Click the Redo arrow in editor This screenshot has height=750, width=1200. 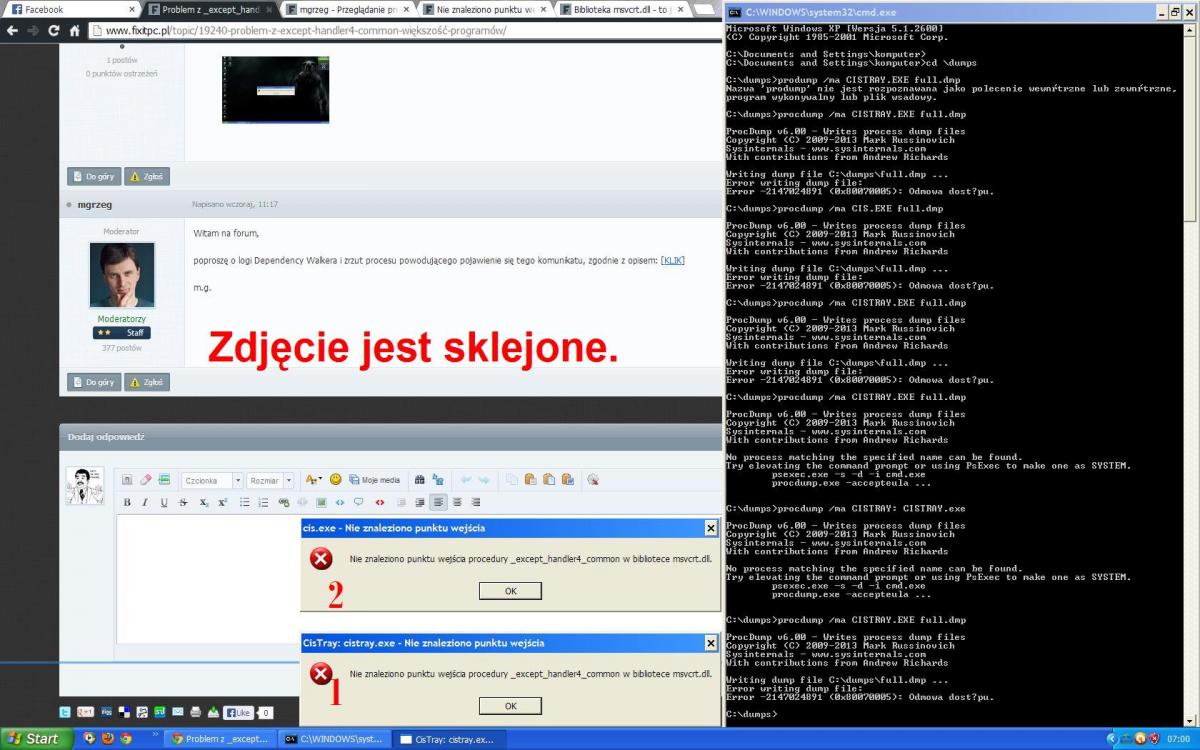click(484, 480)
